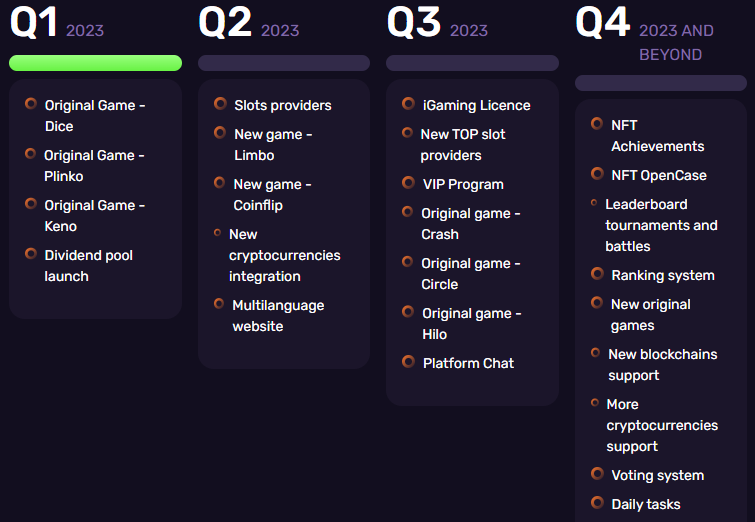The image size is (755, 522).
Task: Click the Q4 2023 and beyond progress bar
Action: [661, 83]
